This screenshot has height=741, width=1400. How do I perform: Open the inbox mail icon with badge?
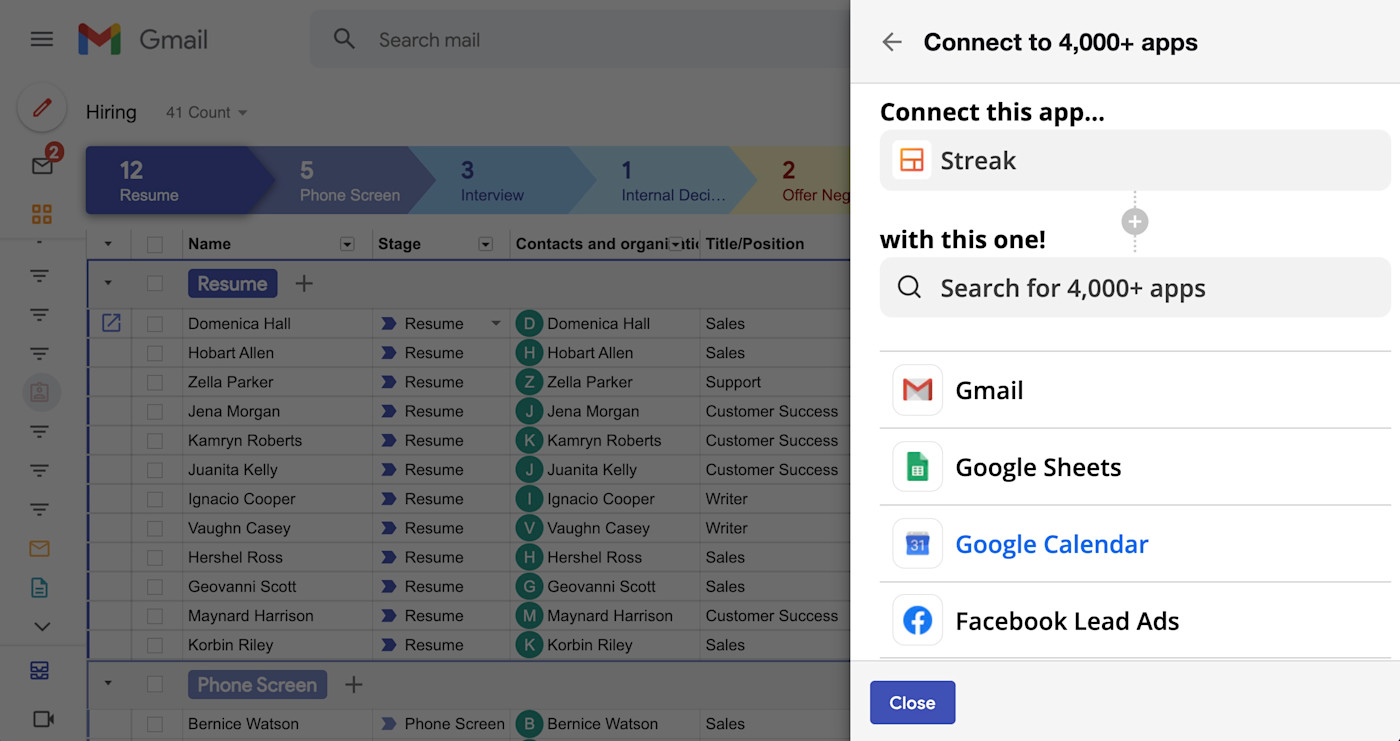[42, 165]
